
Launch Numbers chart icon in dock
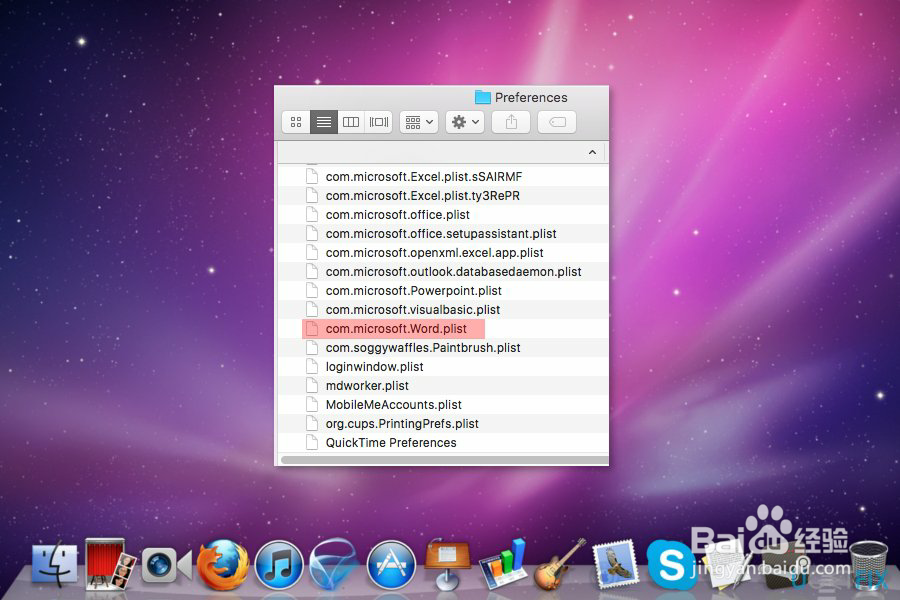click(503, 565)
